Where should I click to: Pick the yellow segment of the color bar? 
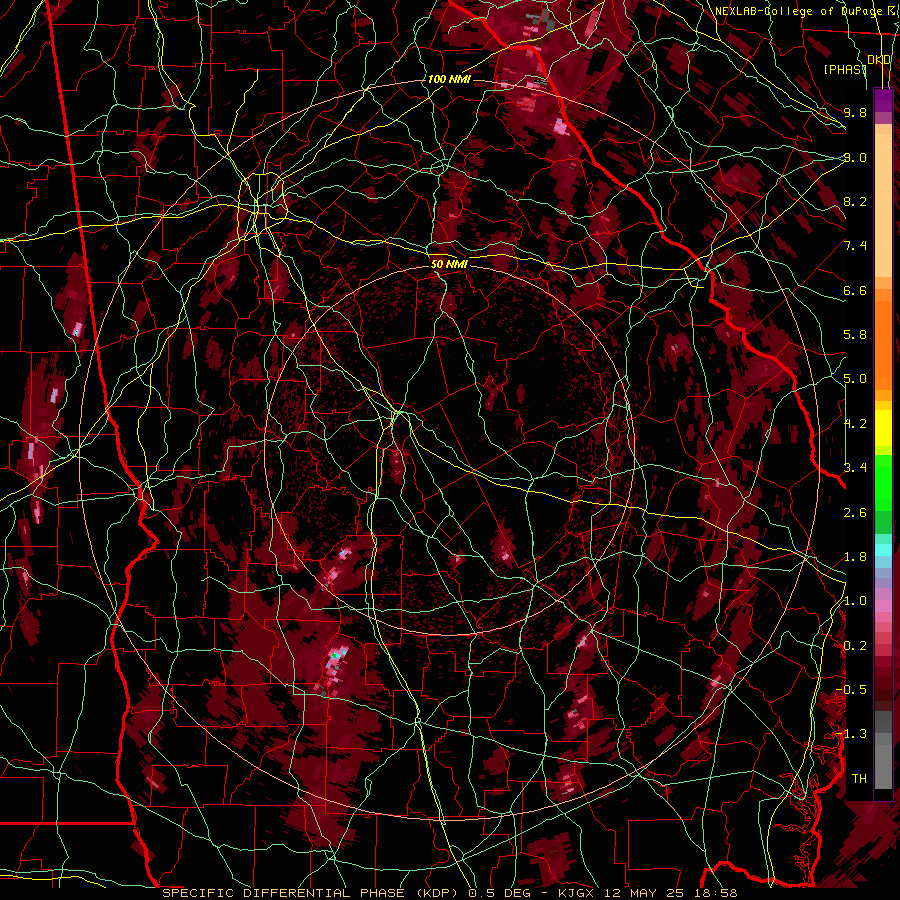(x=883, y=428)
